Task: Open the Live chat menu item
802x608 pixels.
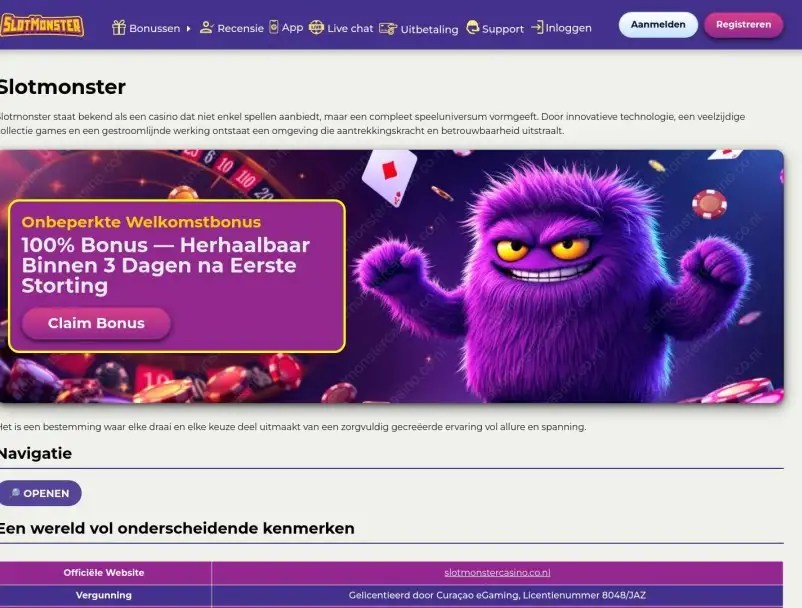Action: click(350, 29)
